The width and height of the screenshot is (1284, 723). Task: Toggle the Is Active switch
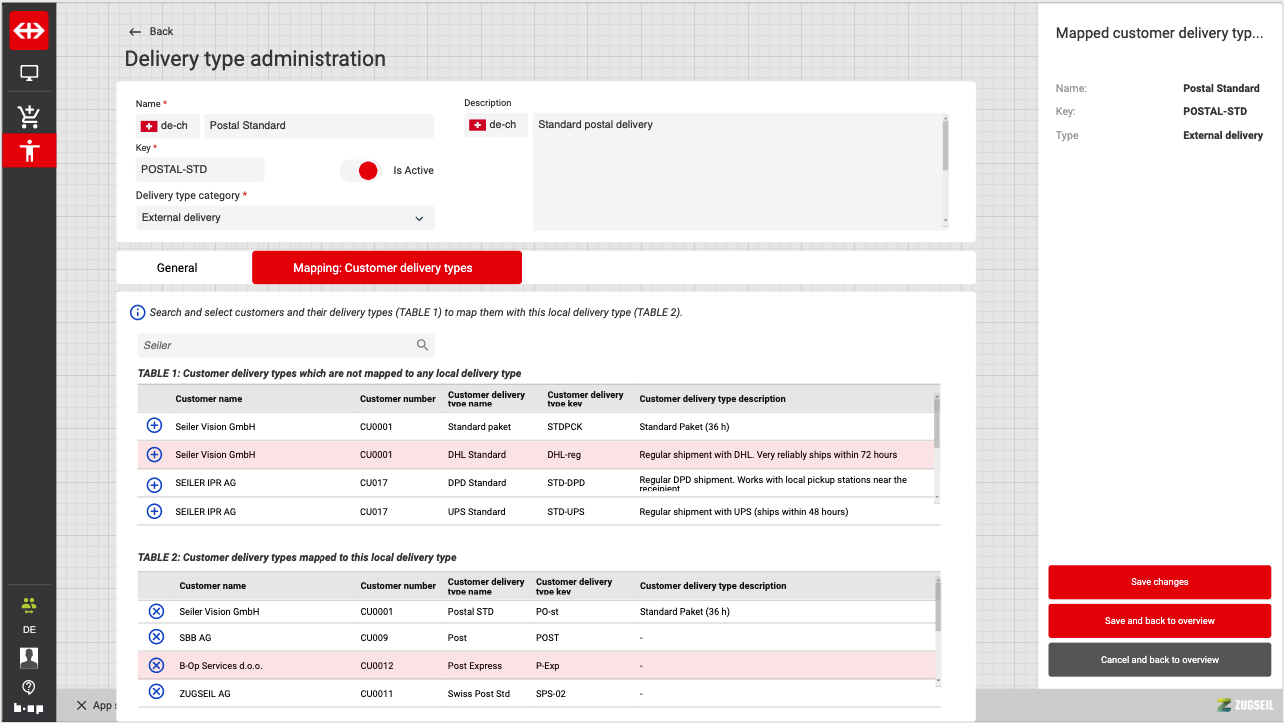(360, 170)
